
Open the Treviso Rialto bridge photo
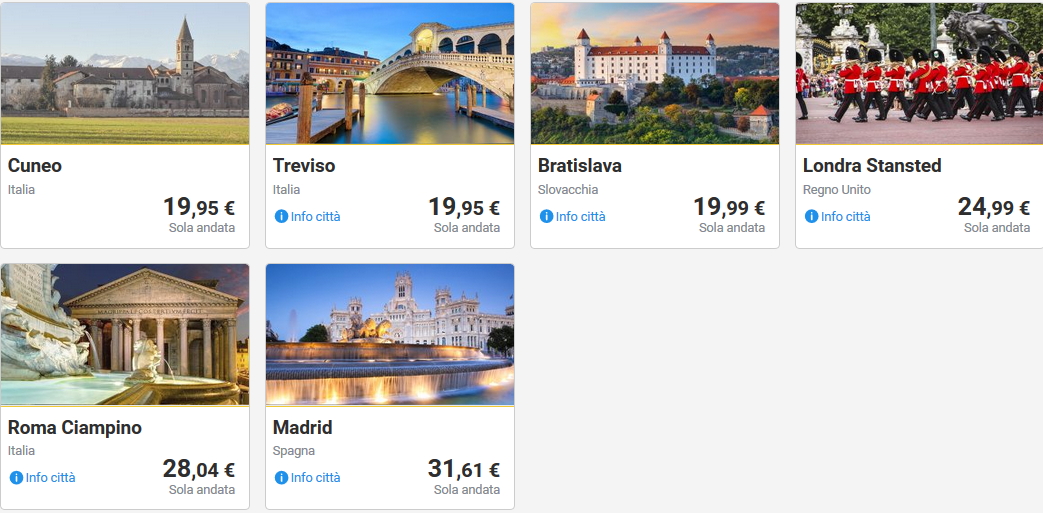[x=390, y=73]
